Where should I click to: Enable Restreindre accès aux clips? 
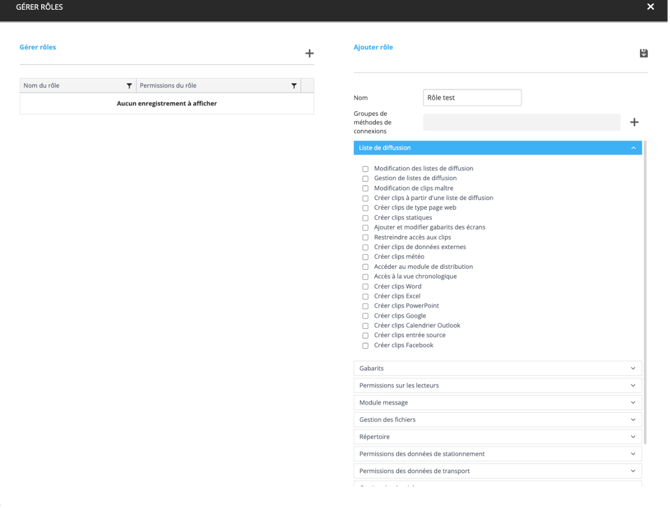point(365,238)
